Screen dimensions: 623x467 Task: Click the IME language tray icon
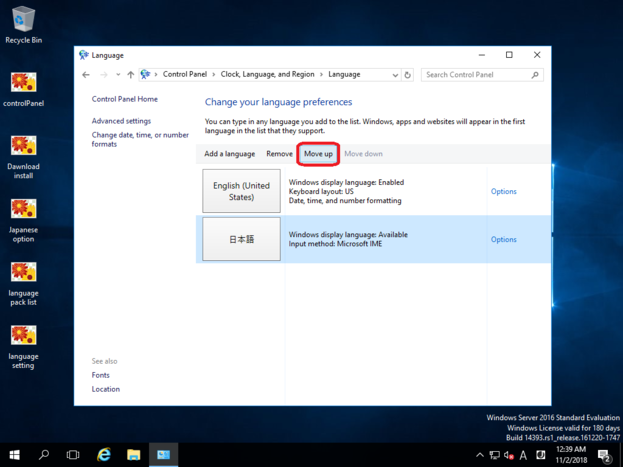[540, 455]
